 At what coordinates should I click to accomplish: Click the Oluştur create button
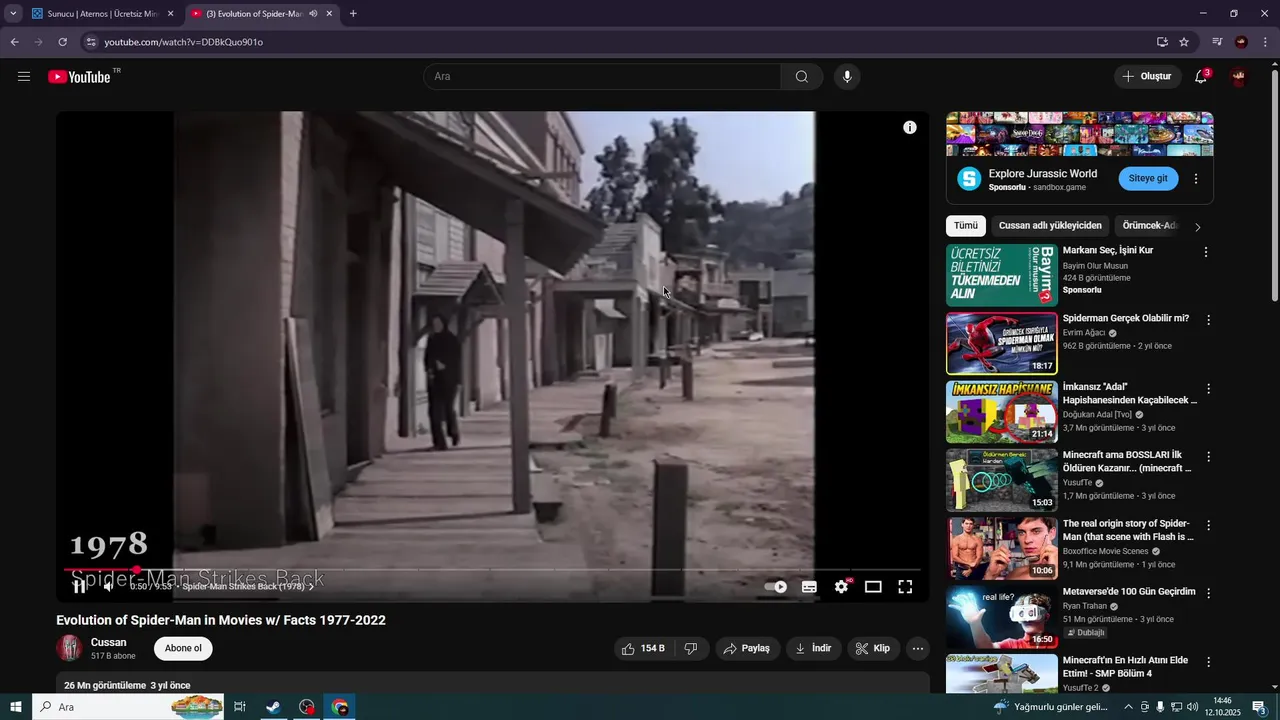1147,77
